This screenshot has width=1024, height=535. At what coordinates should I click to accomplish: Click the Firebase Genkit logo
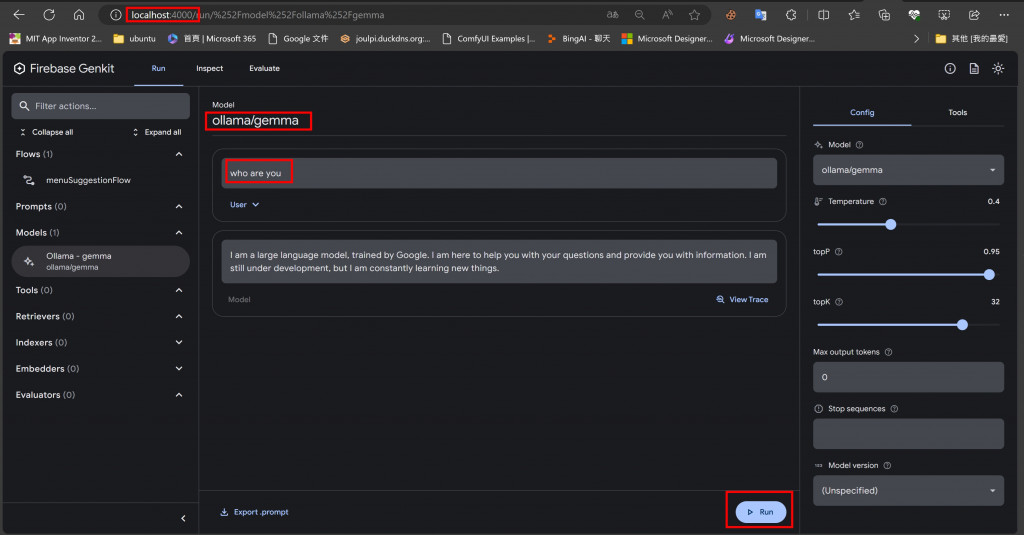click(64, 69)
